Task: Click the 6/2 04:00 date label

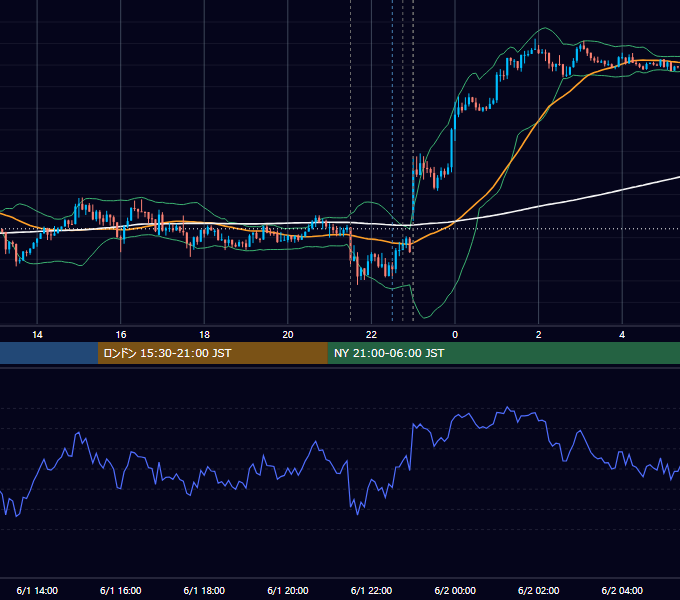Action: coord(622,590)
